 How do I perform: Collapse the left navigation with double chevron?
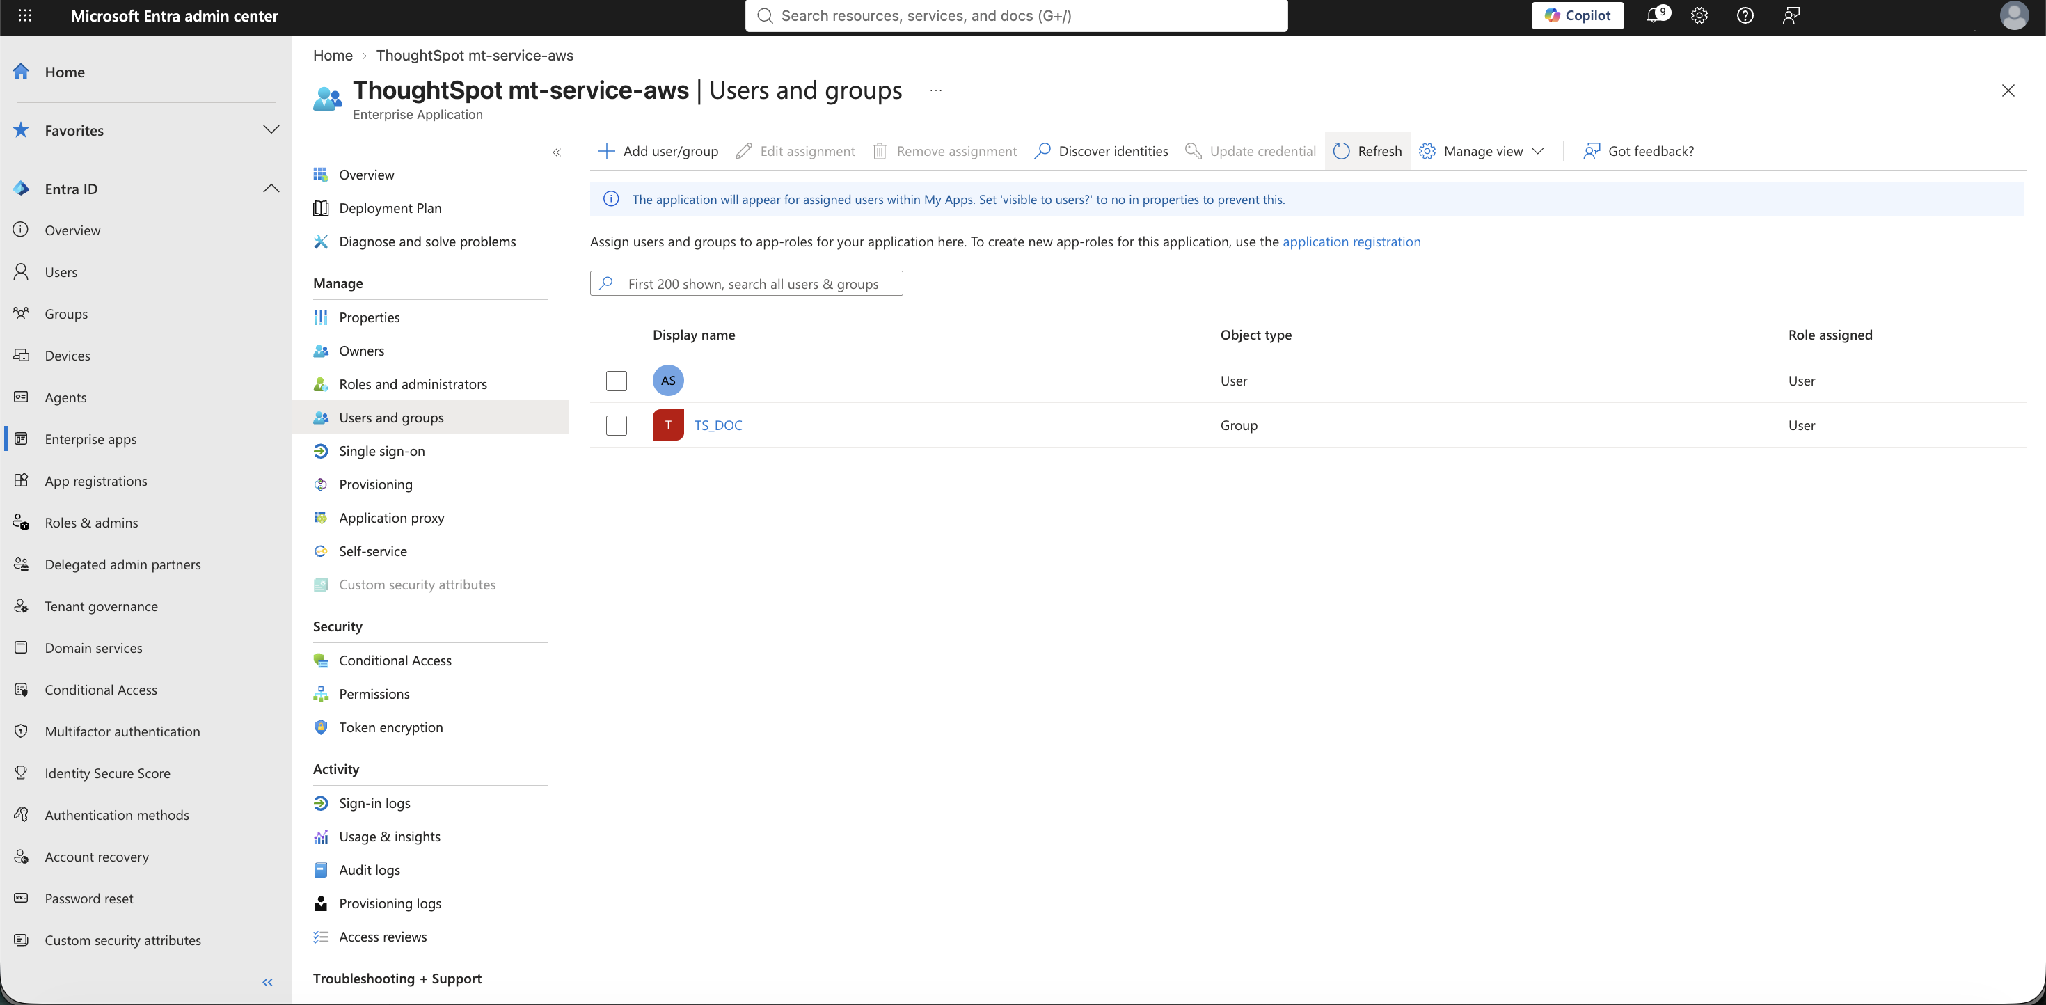coord(267,983)
